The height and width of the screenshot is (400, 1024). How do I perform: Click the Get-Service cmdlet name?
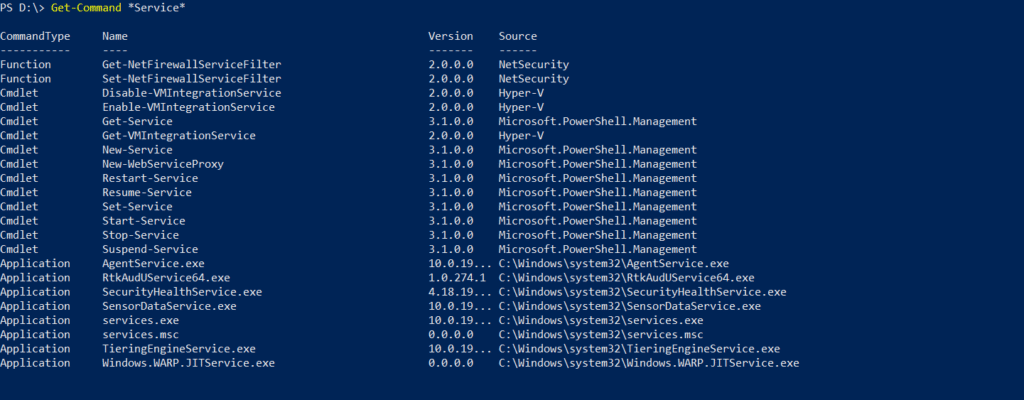(x=137, y=122)
